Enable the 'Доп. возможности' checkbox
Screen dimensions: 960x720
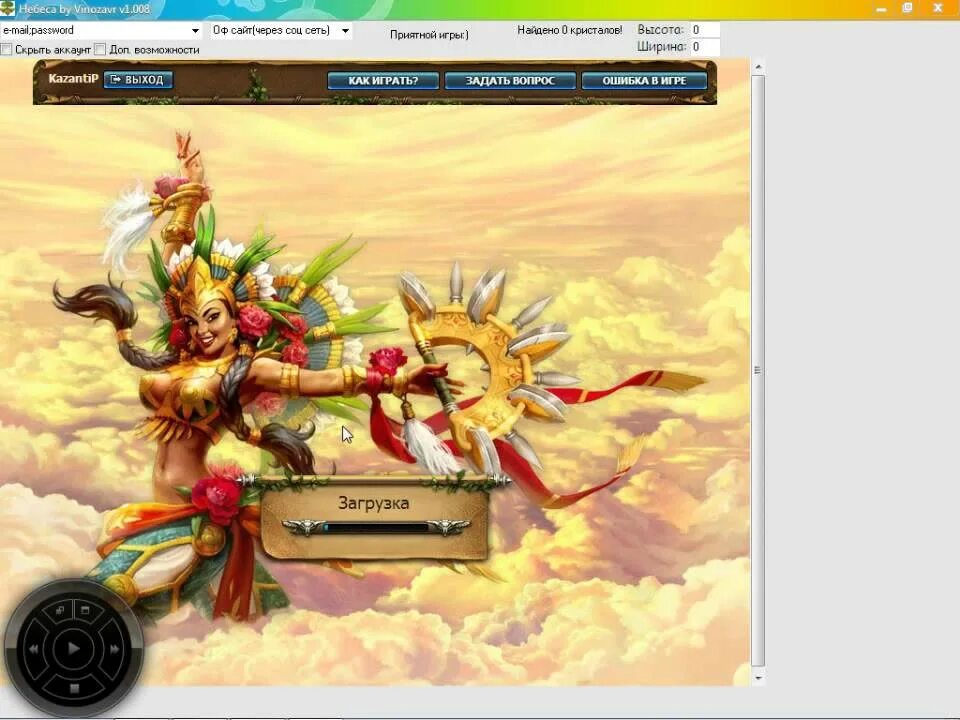pos(100,50)
